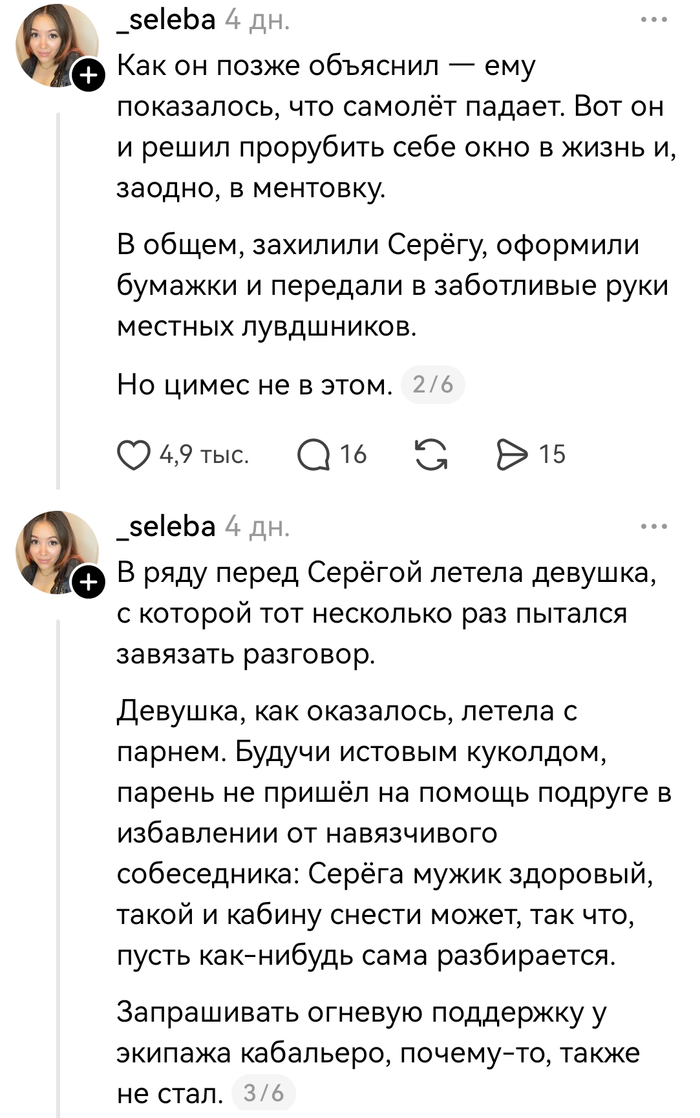Open the first post's three-dot menu

coord(652,18)
